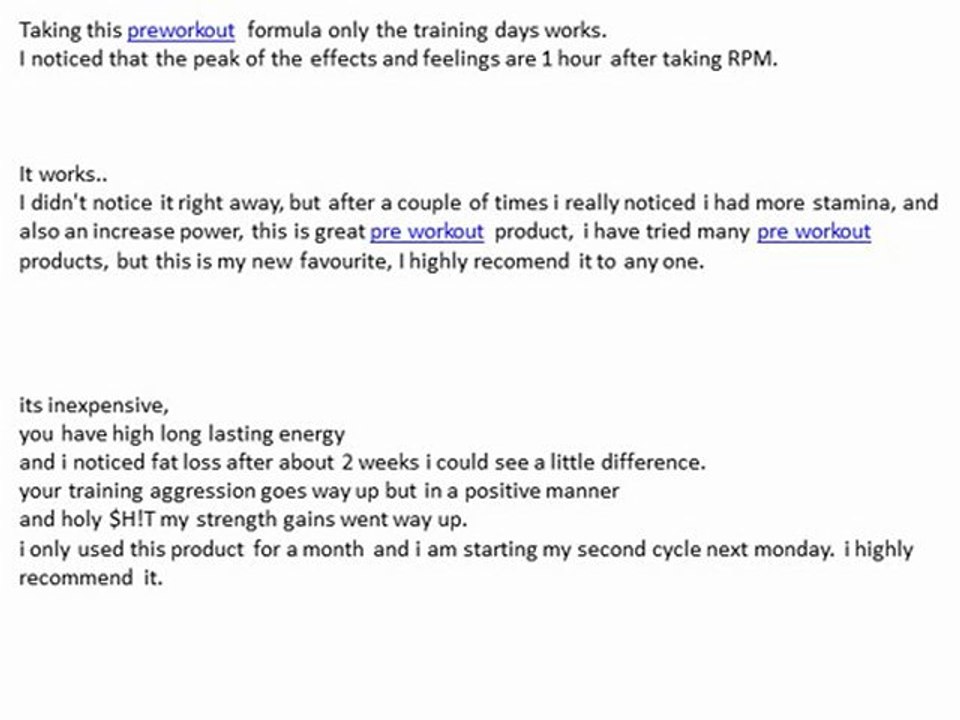This screenshot has height=720, width=960.
Task: Click the line "its inexpensive,"
Action: click(94, 405)
